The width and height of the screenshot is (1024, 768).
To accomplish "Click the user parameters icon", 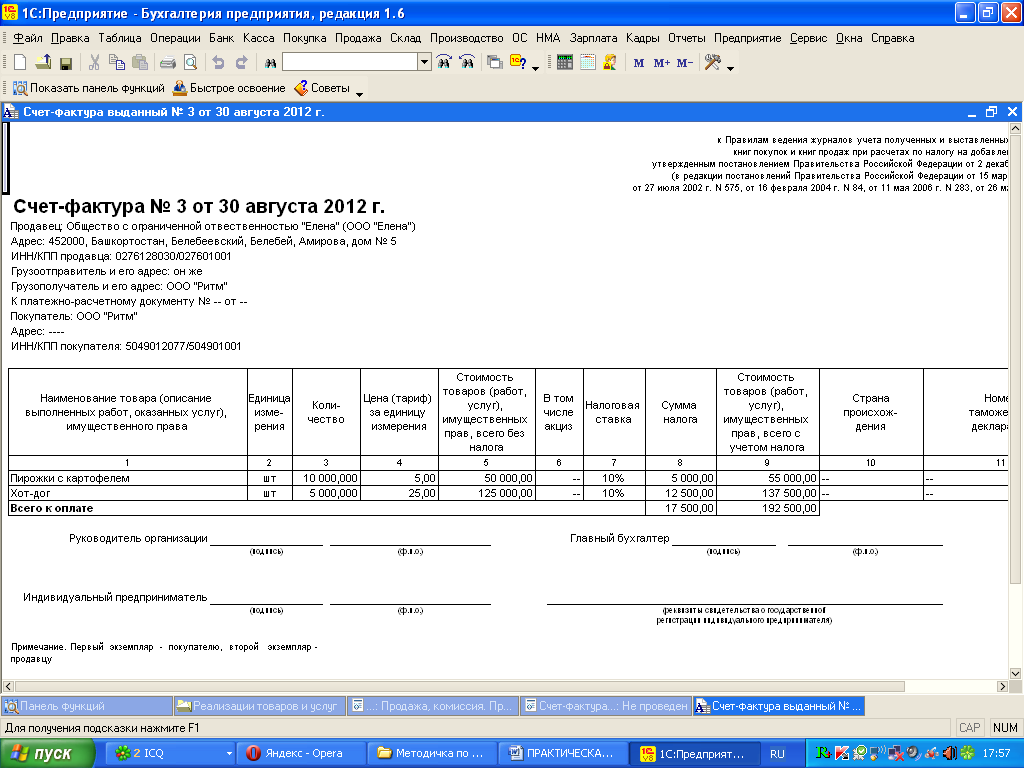I will [610, 63].
